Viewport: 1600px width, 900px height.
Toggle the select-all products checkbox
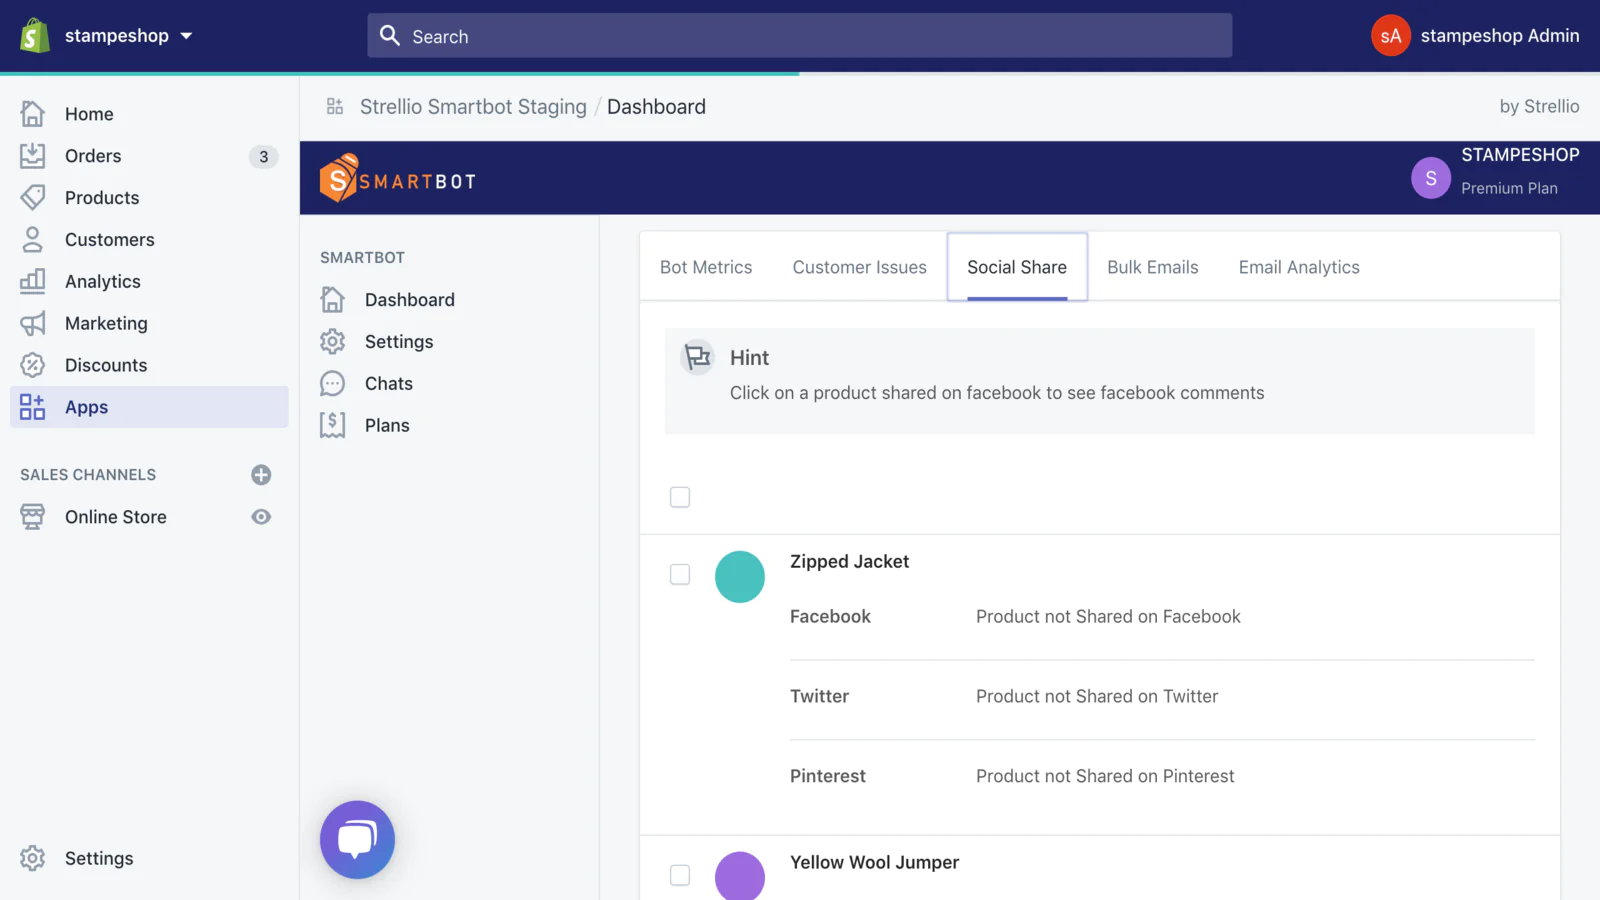(x=680, y=497)
